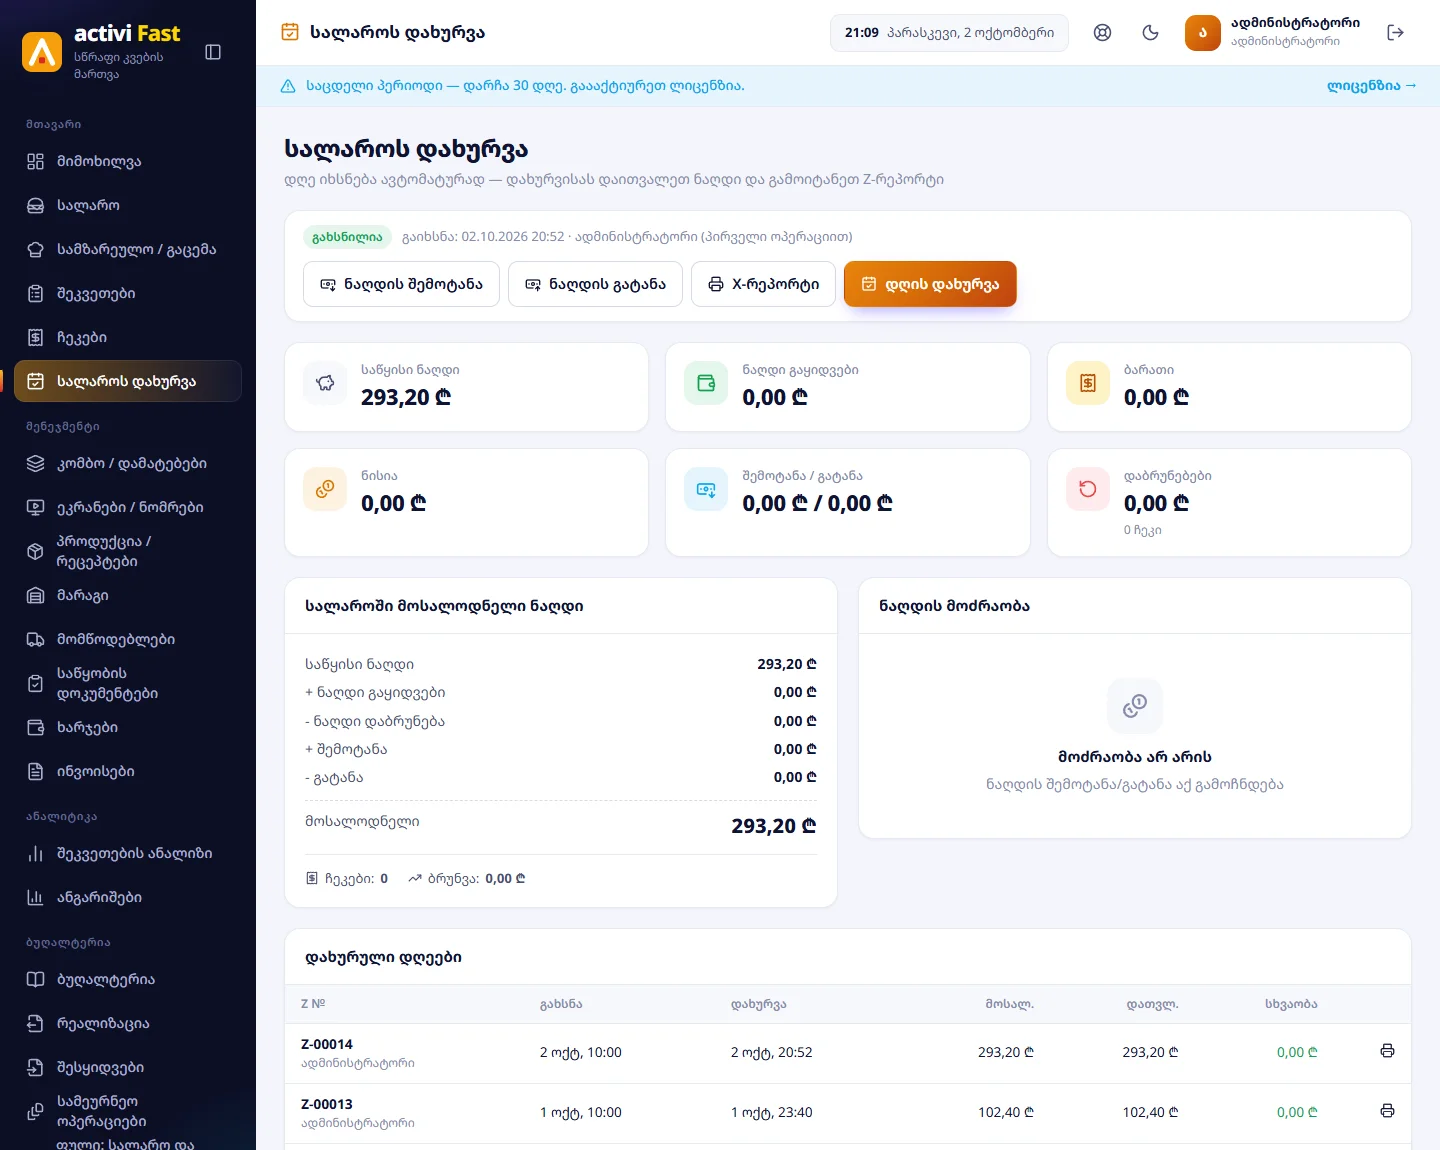
Task: Open სამზარეულო / გაცემა section
Action: [128, 250]
